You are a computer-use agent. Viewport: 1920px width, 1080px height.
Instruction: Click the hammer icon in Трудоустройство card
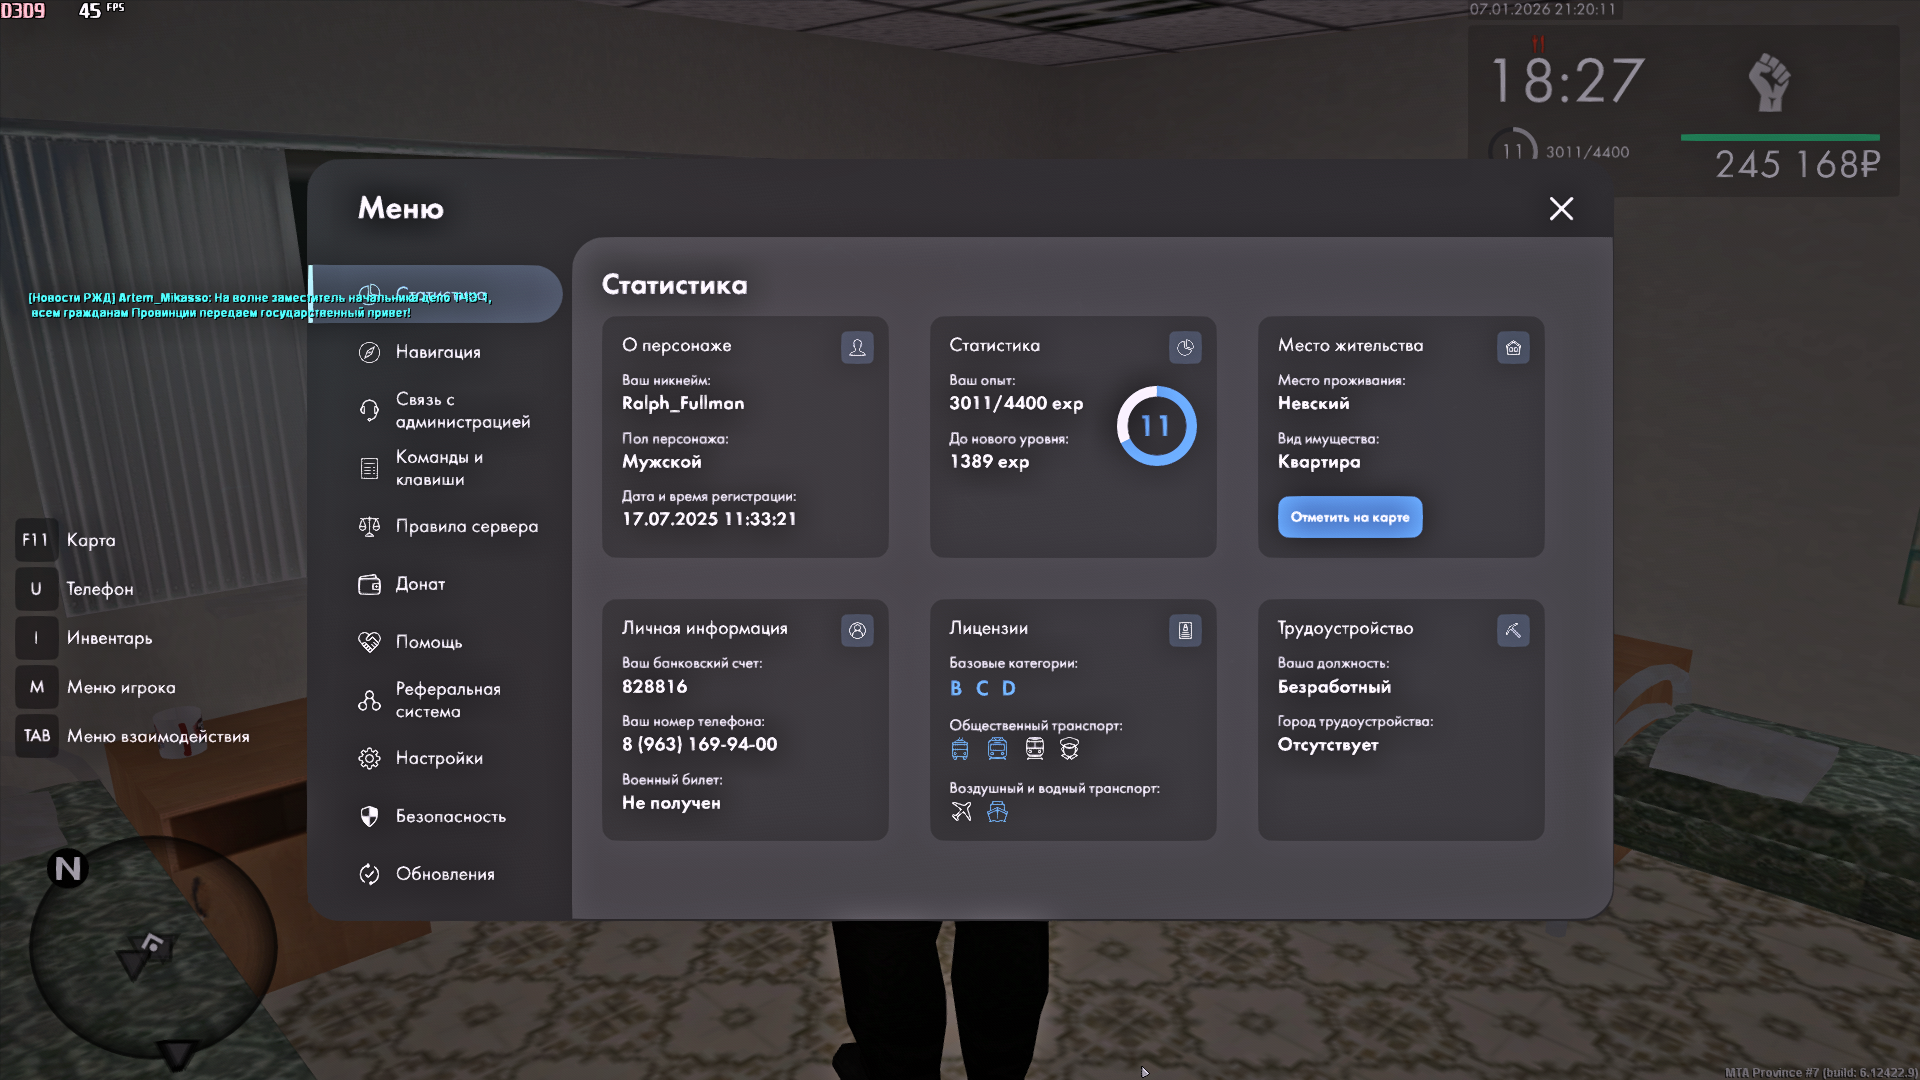pyautogui.click(x=1513, y=630)
